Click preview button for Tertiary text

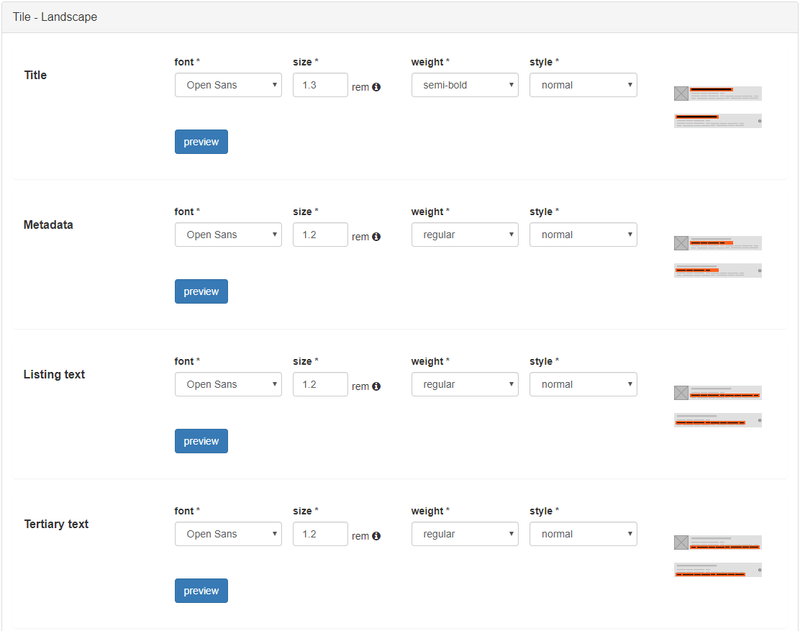click(201, 591)
